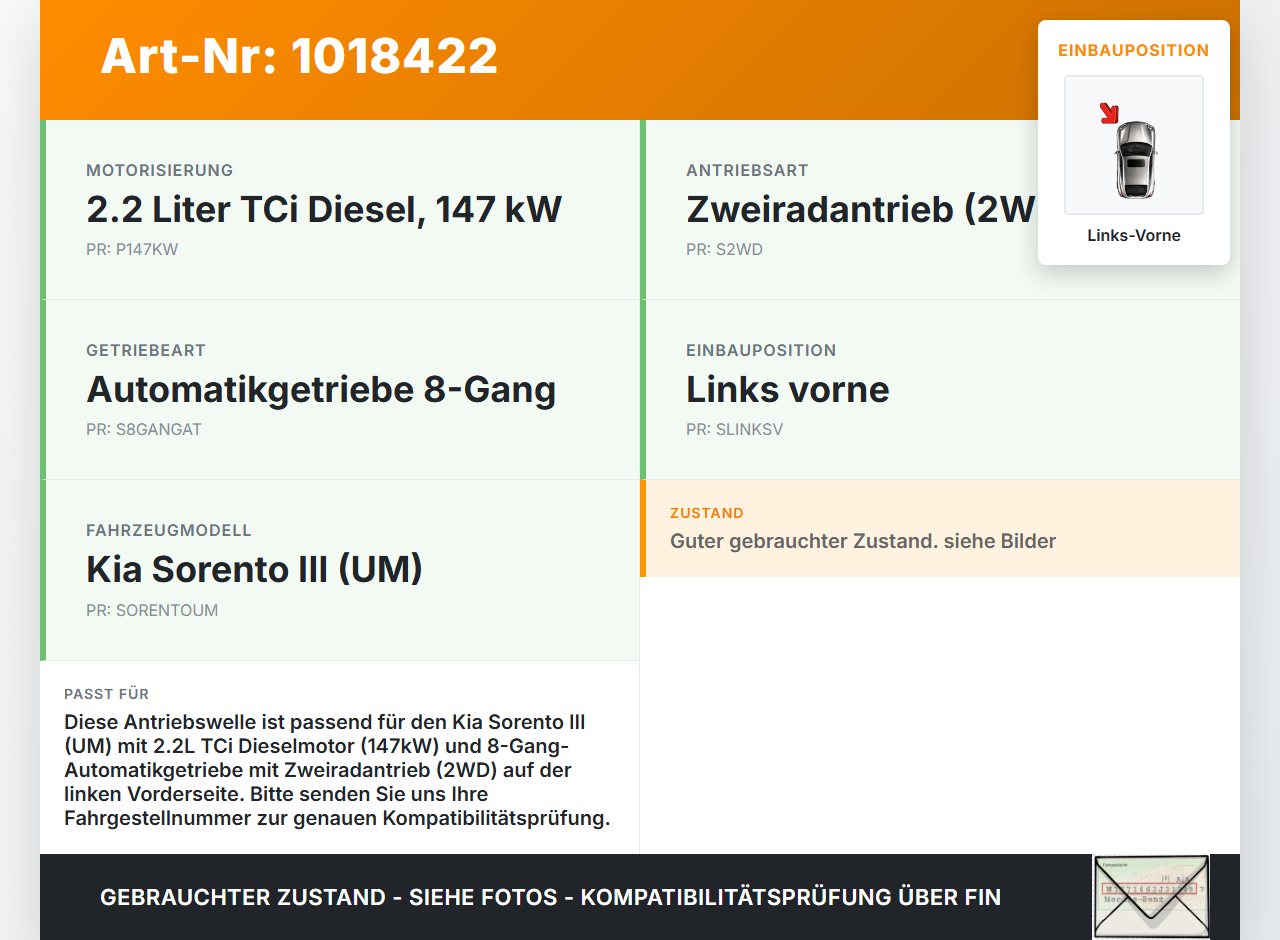Click the Art-Nr: 1018422 header text
The width and height of the screenshot is (1280, 940).
298,57
